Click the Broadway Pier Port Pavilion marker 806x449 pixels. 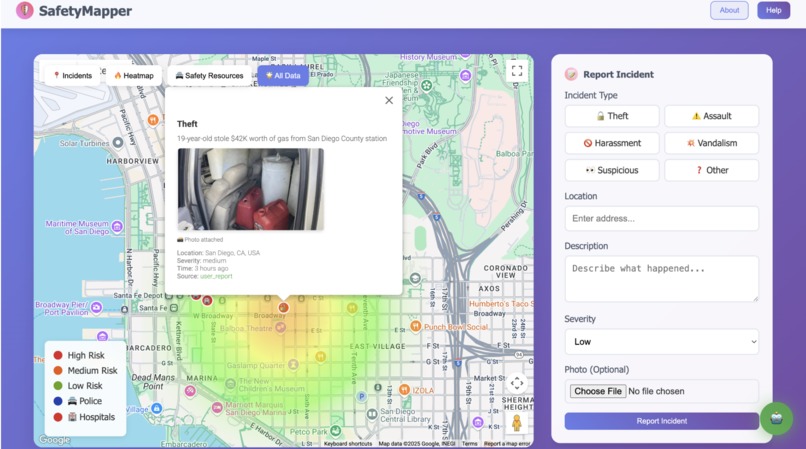click(x=96, y=308)
